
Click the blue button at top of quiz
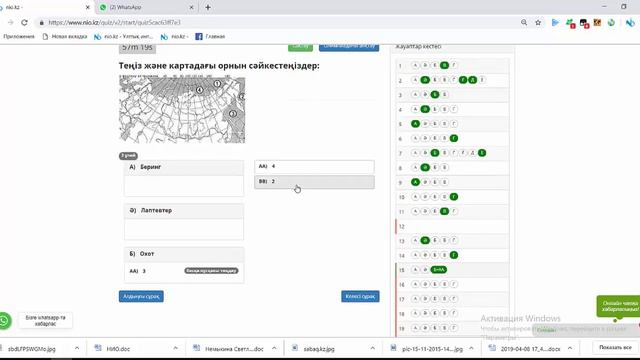pos(349,47)
